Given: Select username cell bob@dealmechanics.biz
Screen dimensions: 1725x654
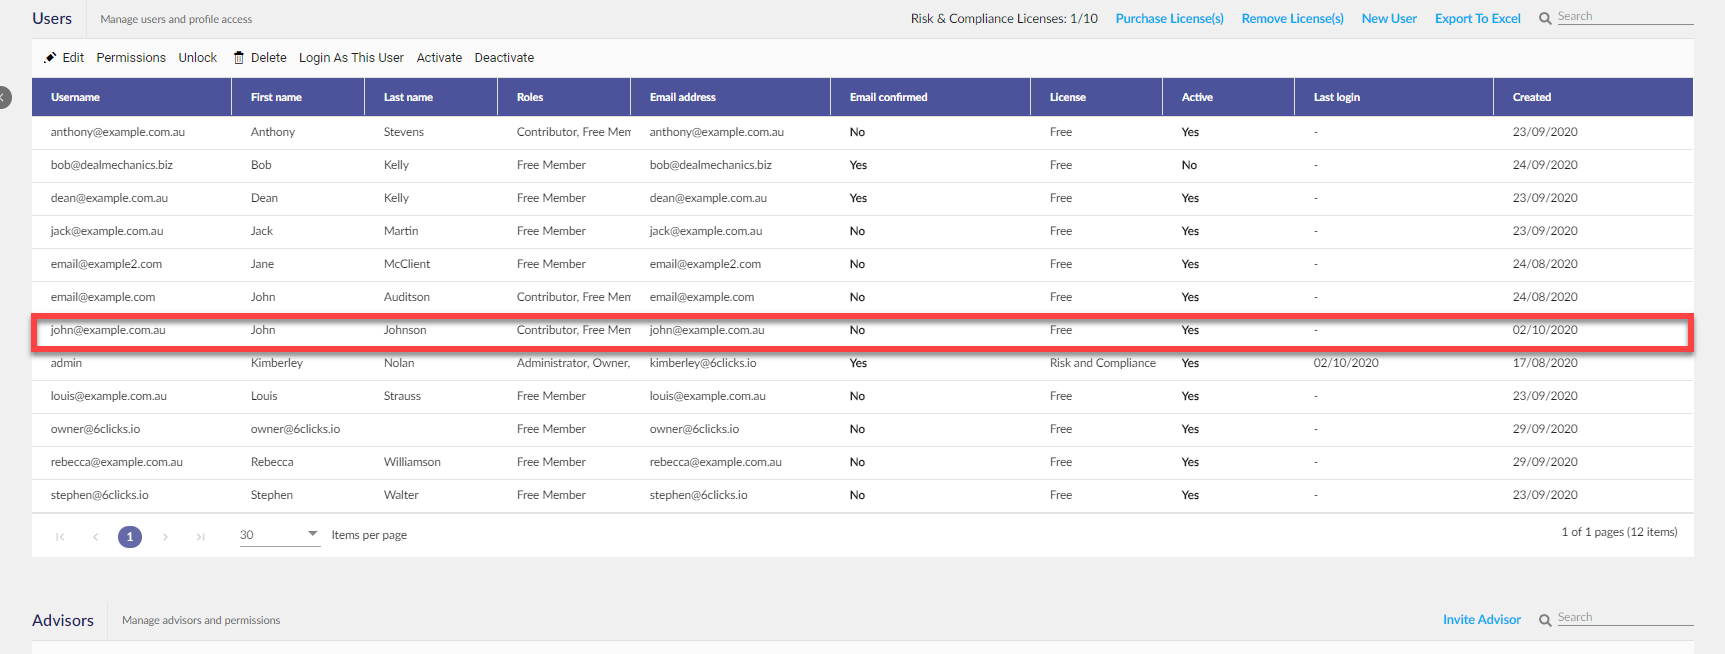Looking at the screenshot, I should (x=112, y=165).
